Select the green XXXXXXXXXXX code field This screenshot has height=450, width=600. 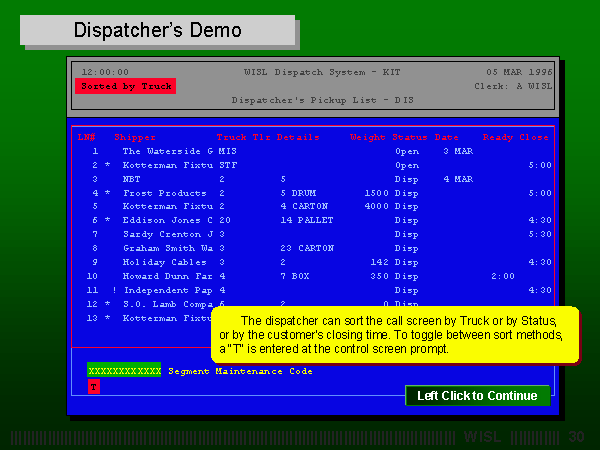point(124,370)
